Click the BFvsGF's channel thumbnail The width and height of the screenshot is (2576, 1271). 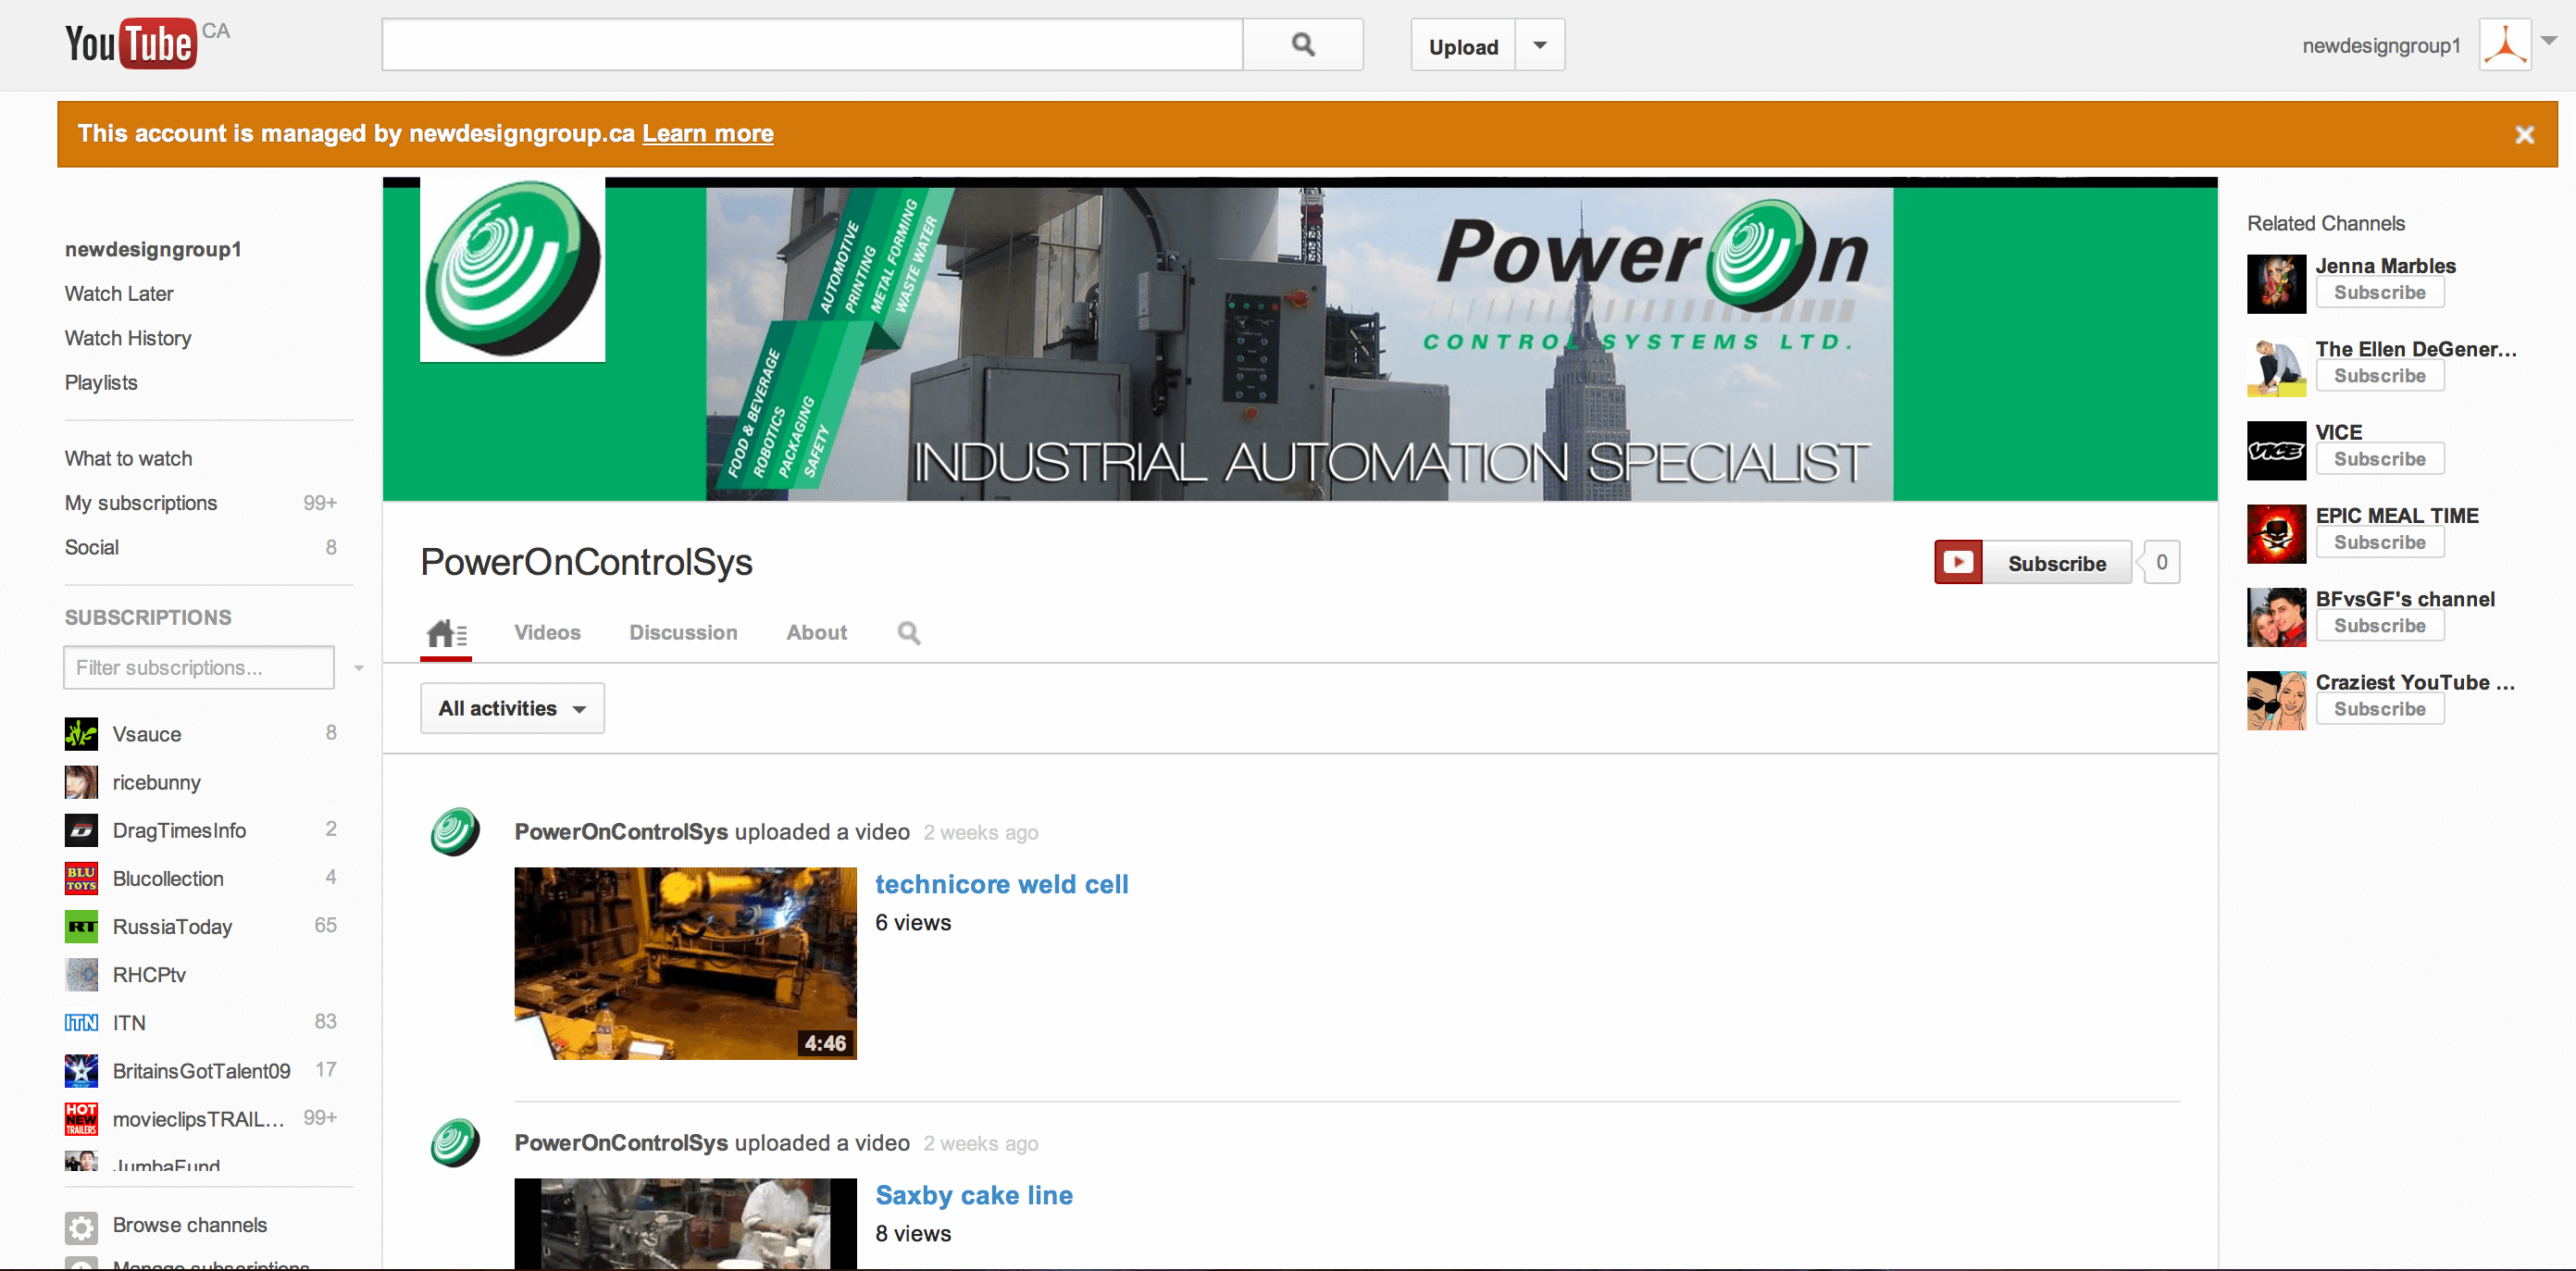pos(2276,617)
